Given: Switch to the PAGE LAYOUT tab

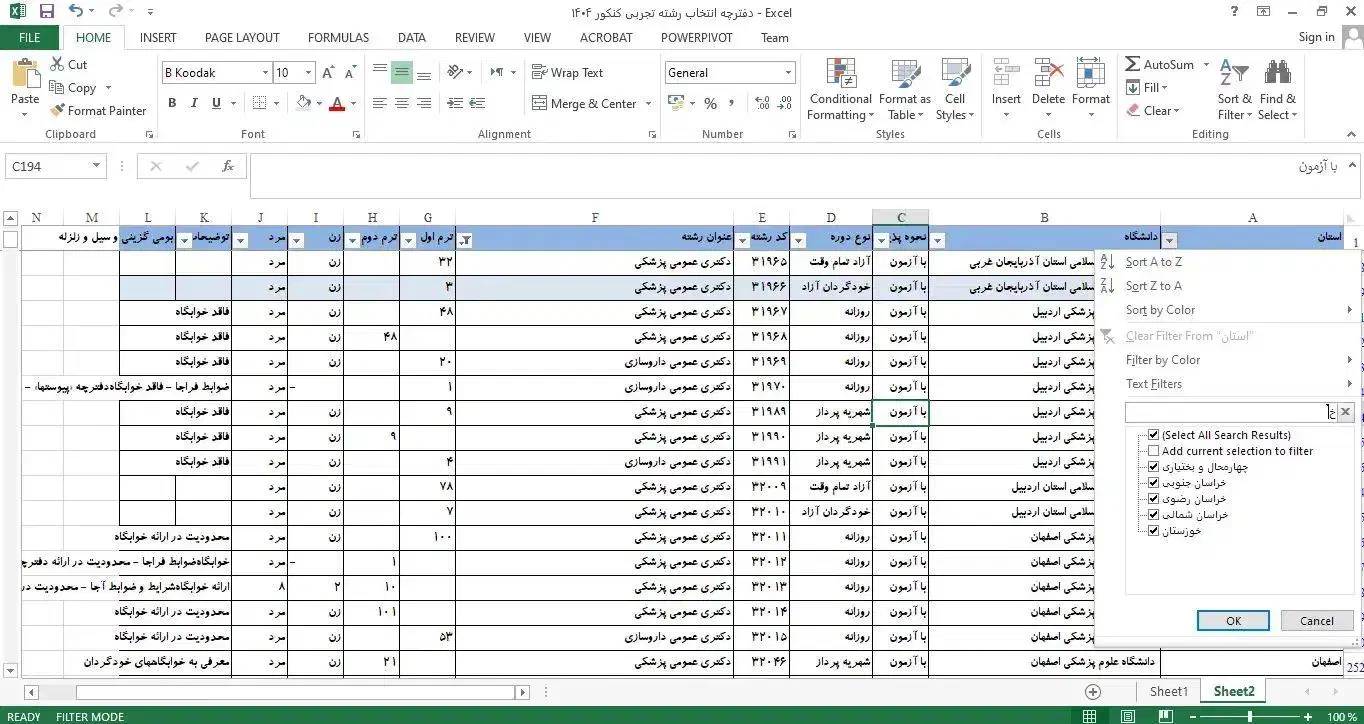Looking at the screenshot, I should pos(242,37).
